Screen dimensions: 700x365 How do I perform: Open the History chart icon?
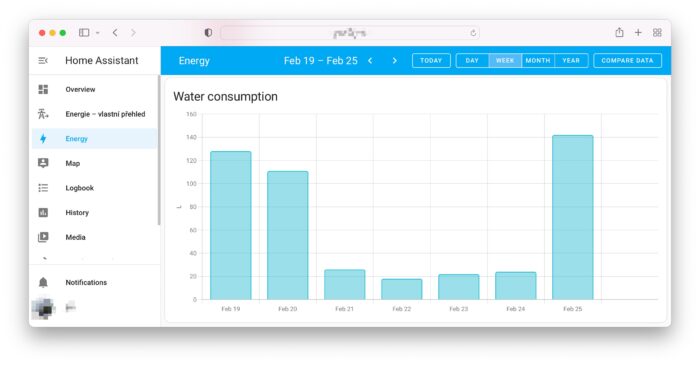click(x=43, y=212)
